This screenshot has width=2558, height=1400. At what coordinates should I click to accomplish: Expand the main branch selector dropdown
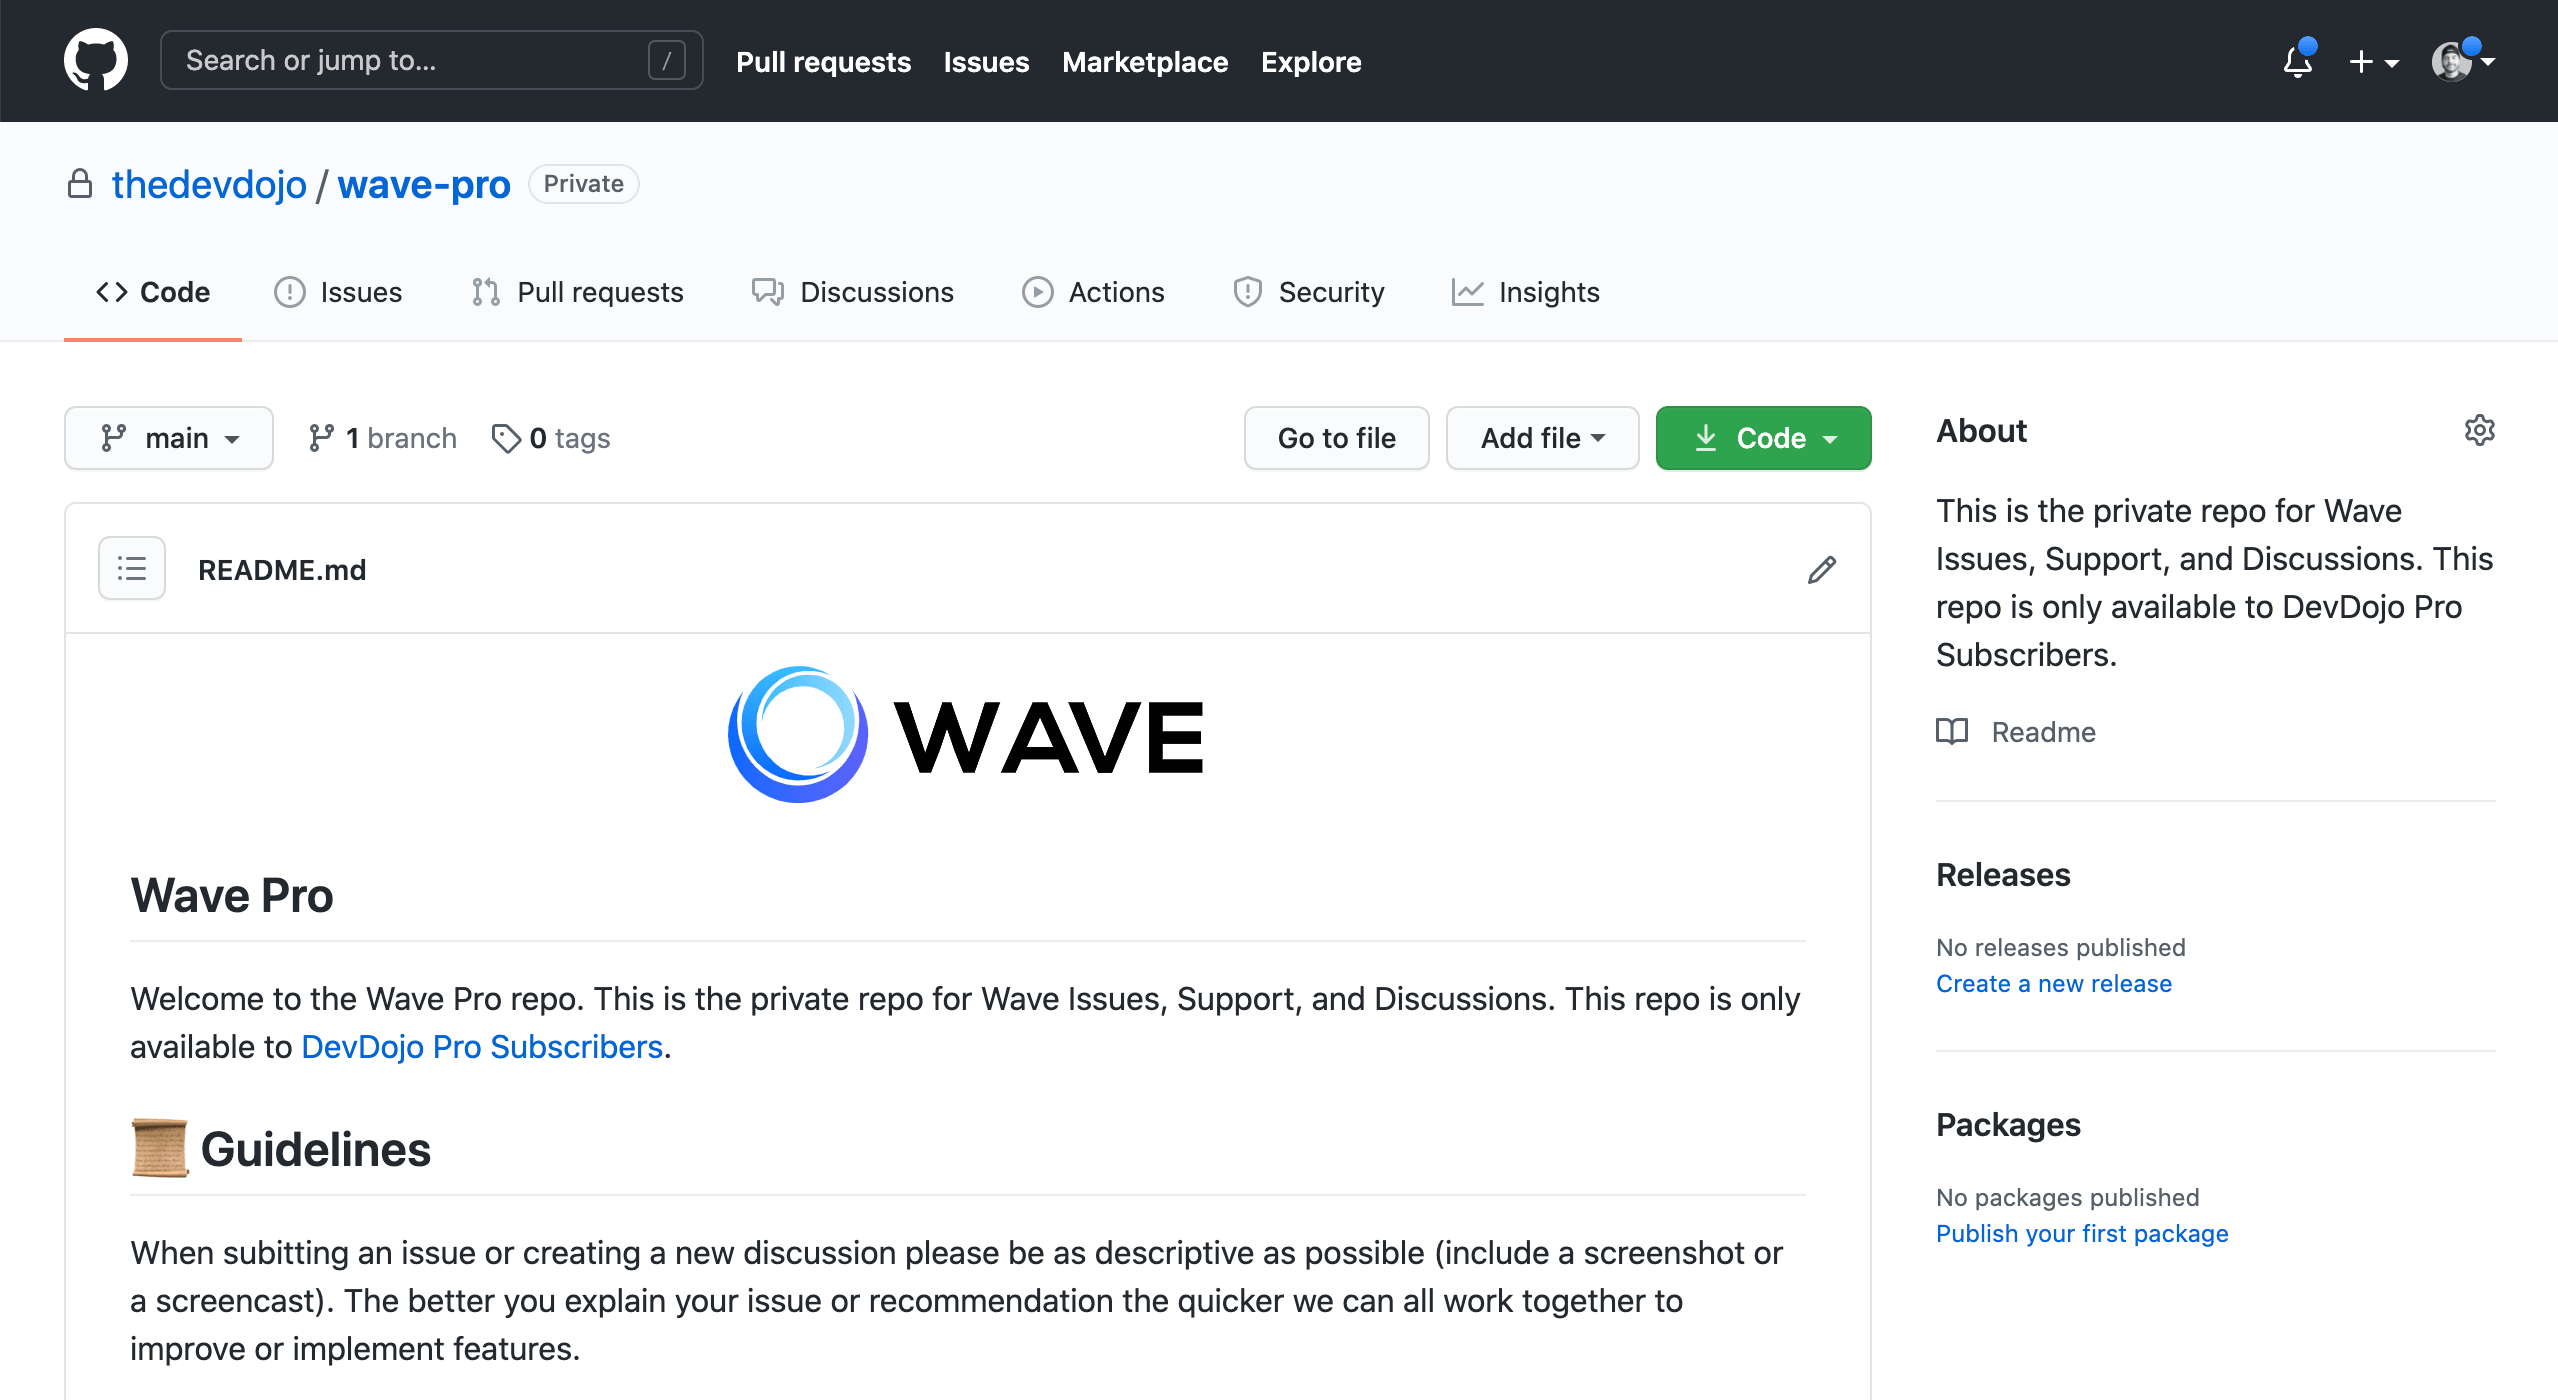coord(167,438)
